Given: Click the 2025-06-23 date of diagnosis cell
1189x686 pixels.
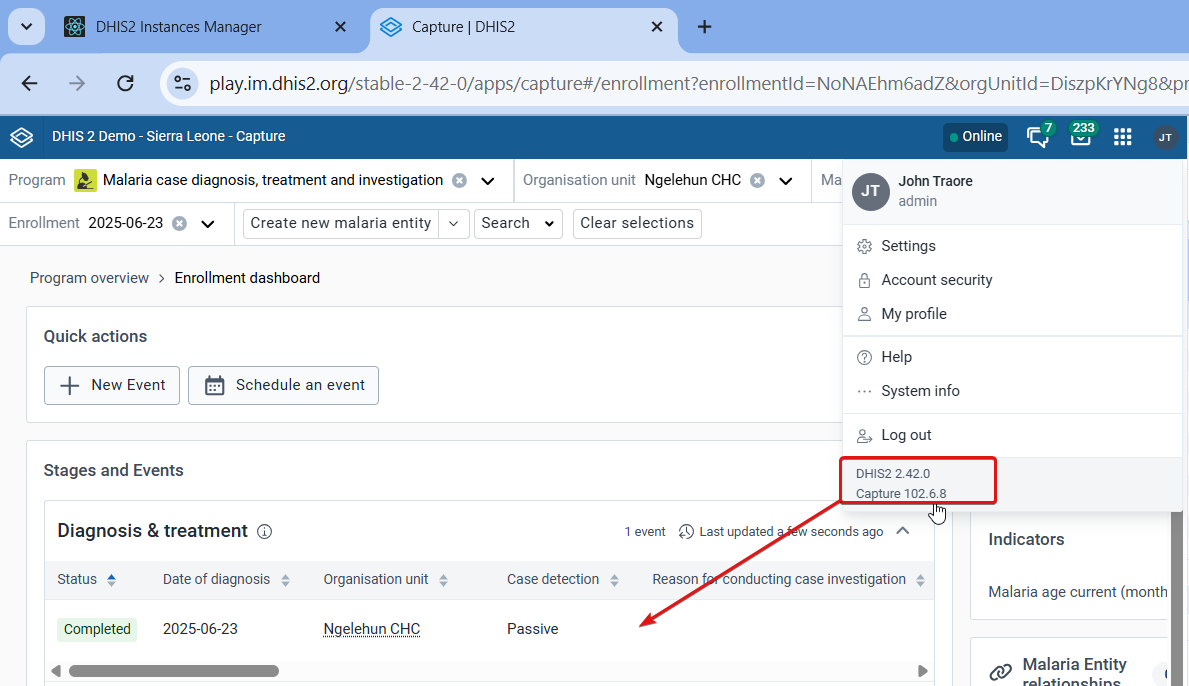Looking at the screenshot, I should click(x=200, y=629).
